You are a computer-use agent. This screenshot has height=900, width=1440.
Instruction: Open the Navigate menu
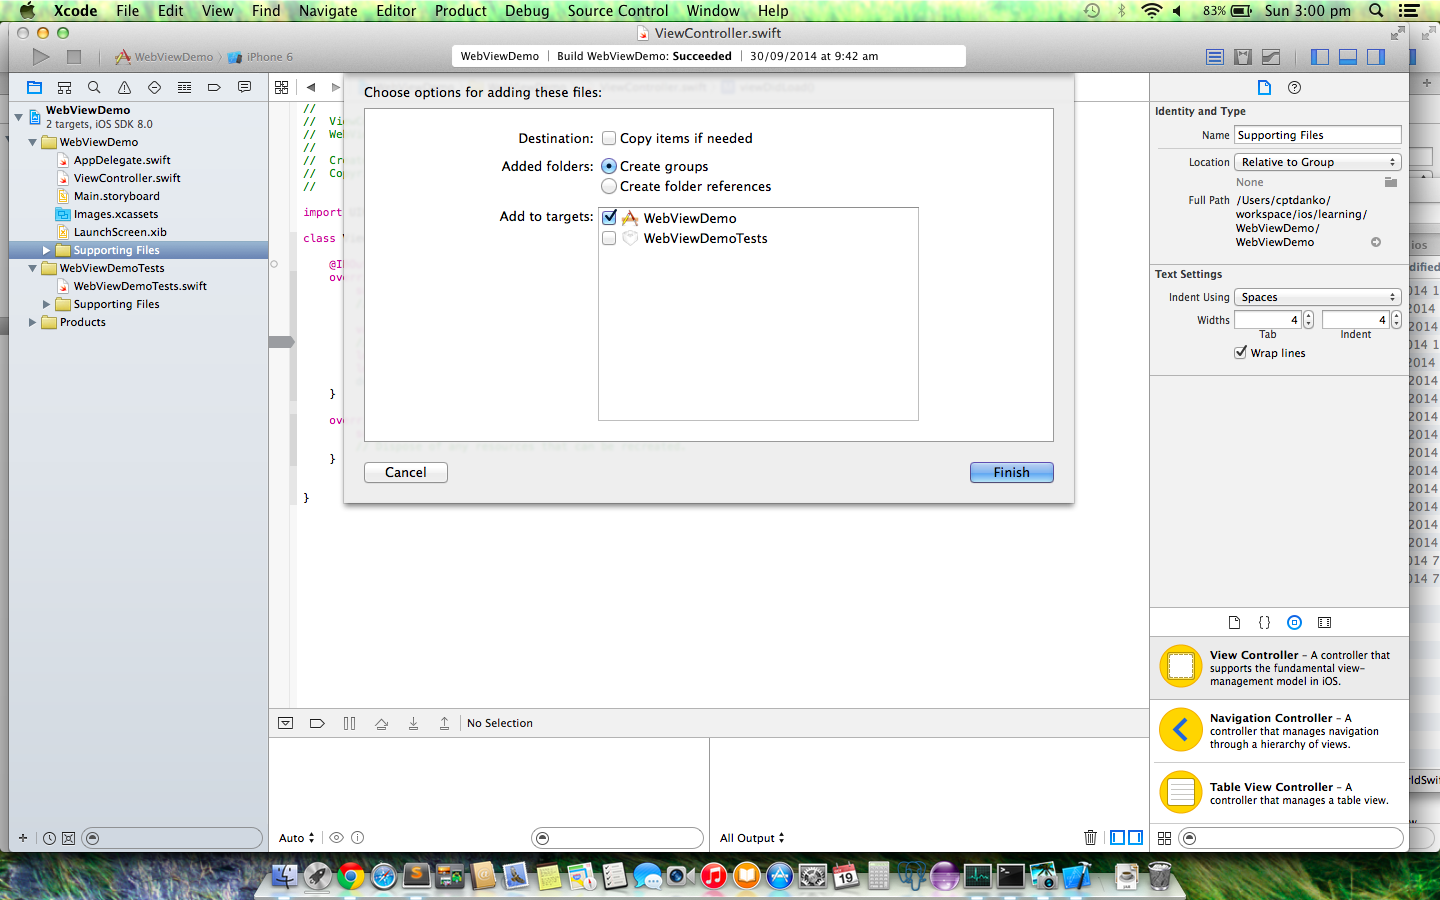pyautogui.click(x=328, y=11)
